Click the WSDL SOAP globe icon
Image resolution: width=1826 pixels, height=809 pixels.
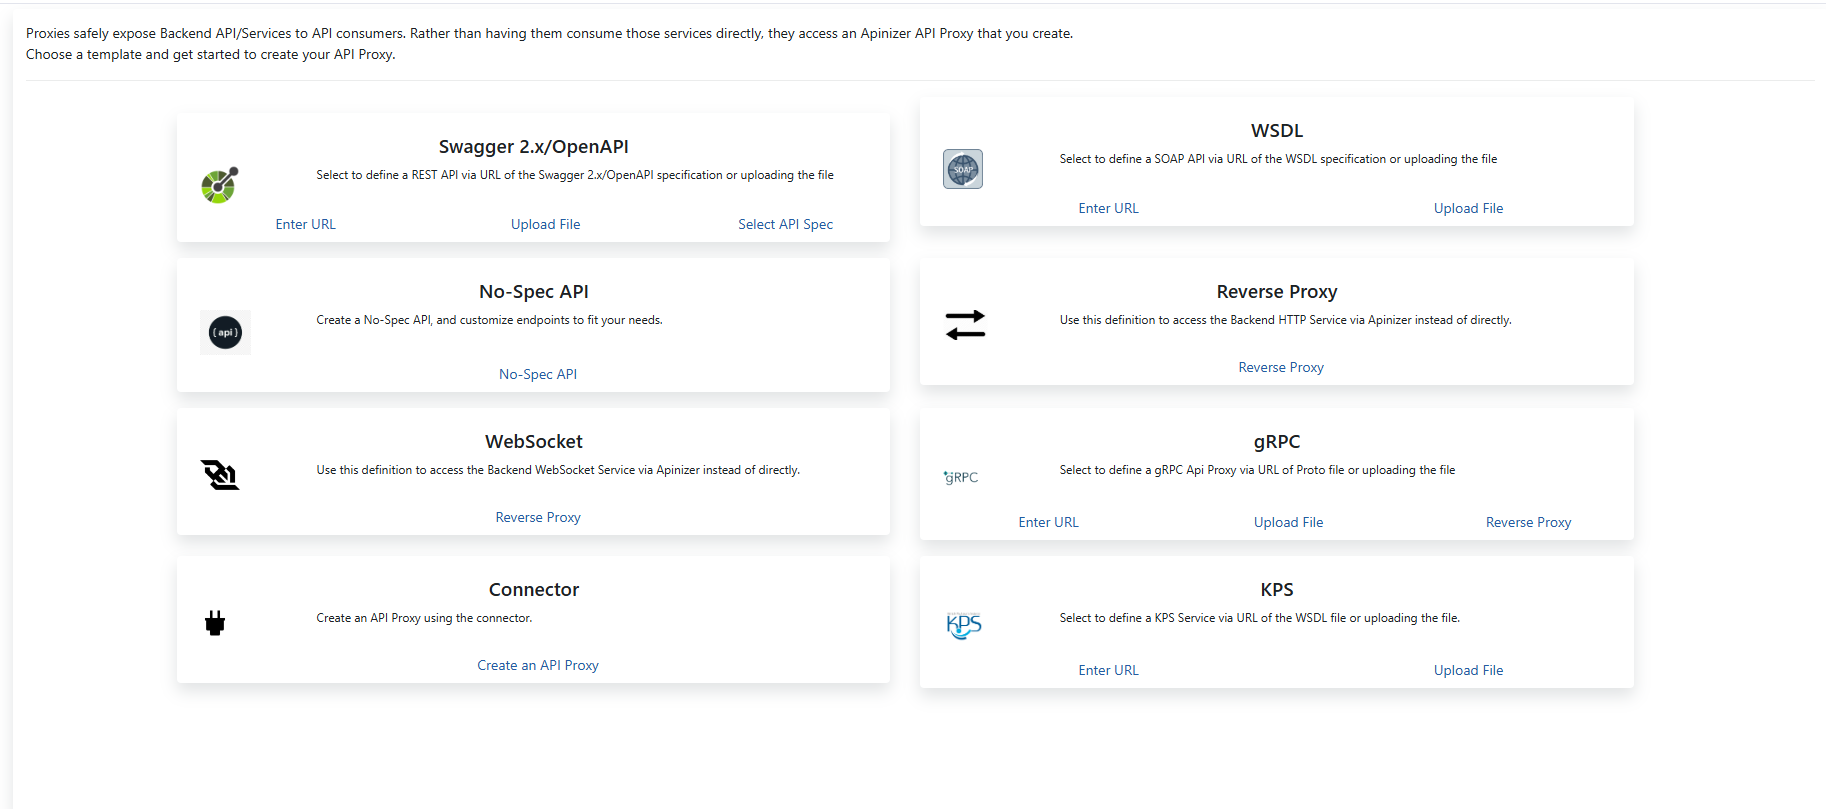click(x=963, y=169)
